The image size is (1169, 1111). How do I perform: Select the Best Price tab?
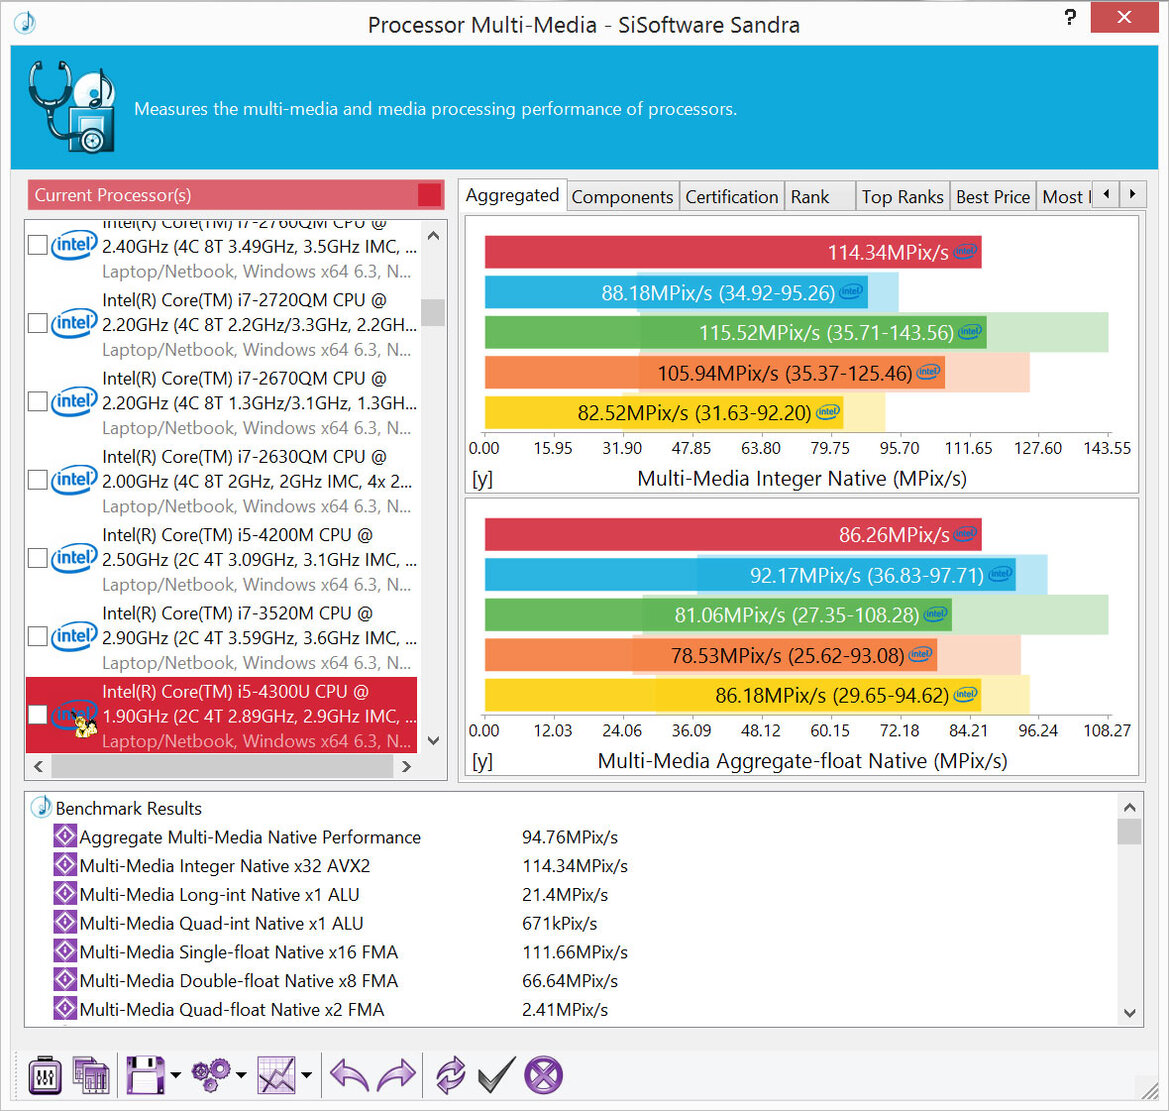click(x=993, y=197)
